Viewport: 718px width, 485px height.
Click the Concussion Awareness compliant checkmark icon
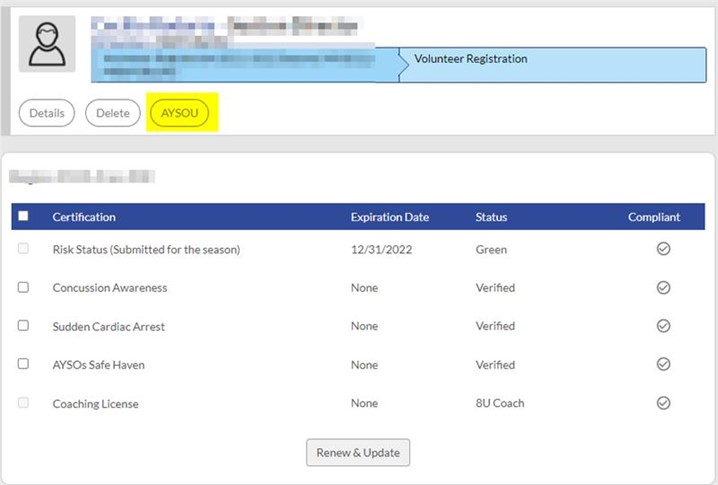pos(662,288)
